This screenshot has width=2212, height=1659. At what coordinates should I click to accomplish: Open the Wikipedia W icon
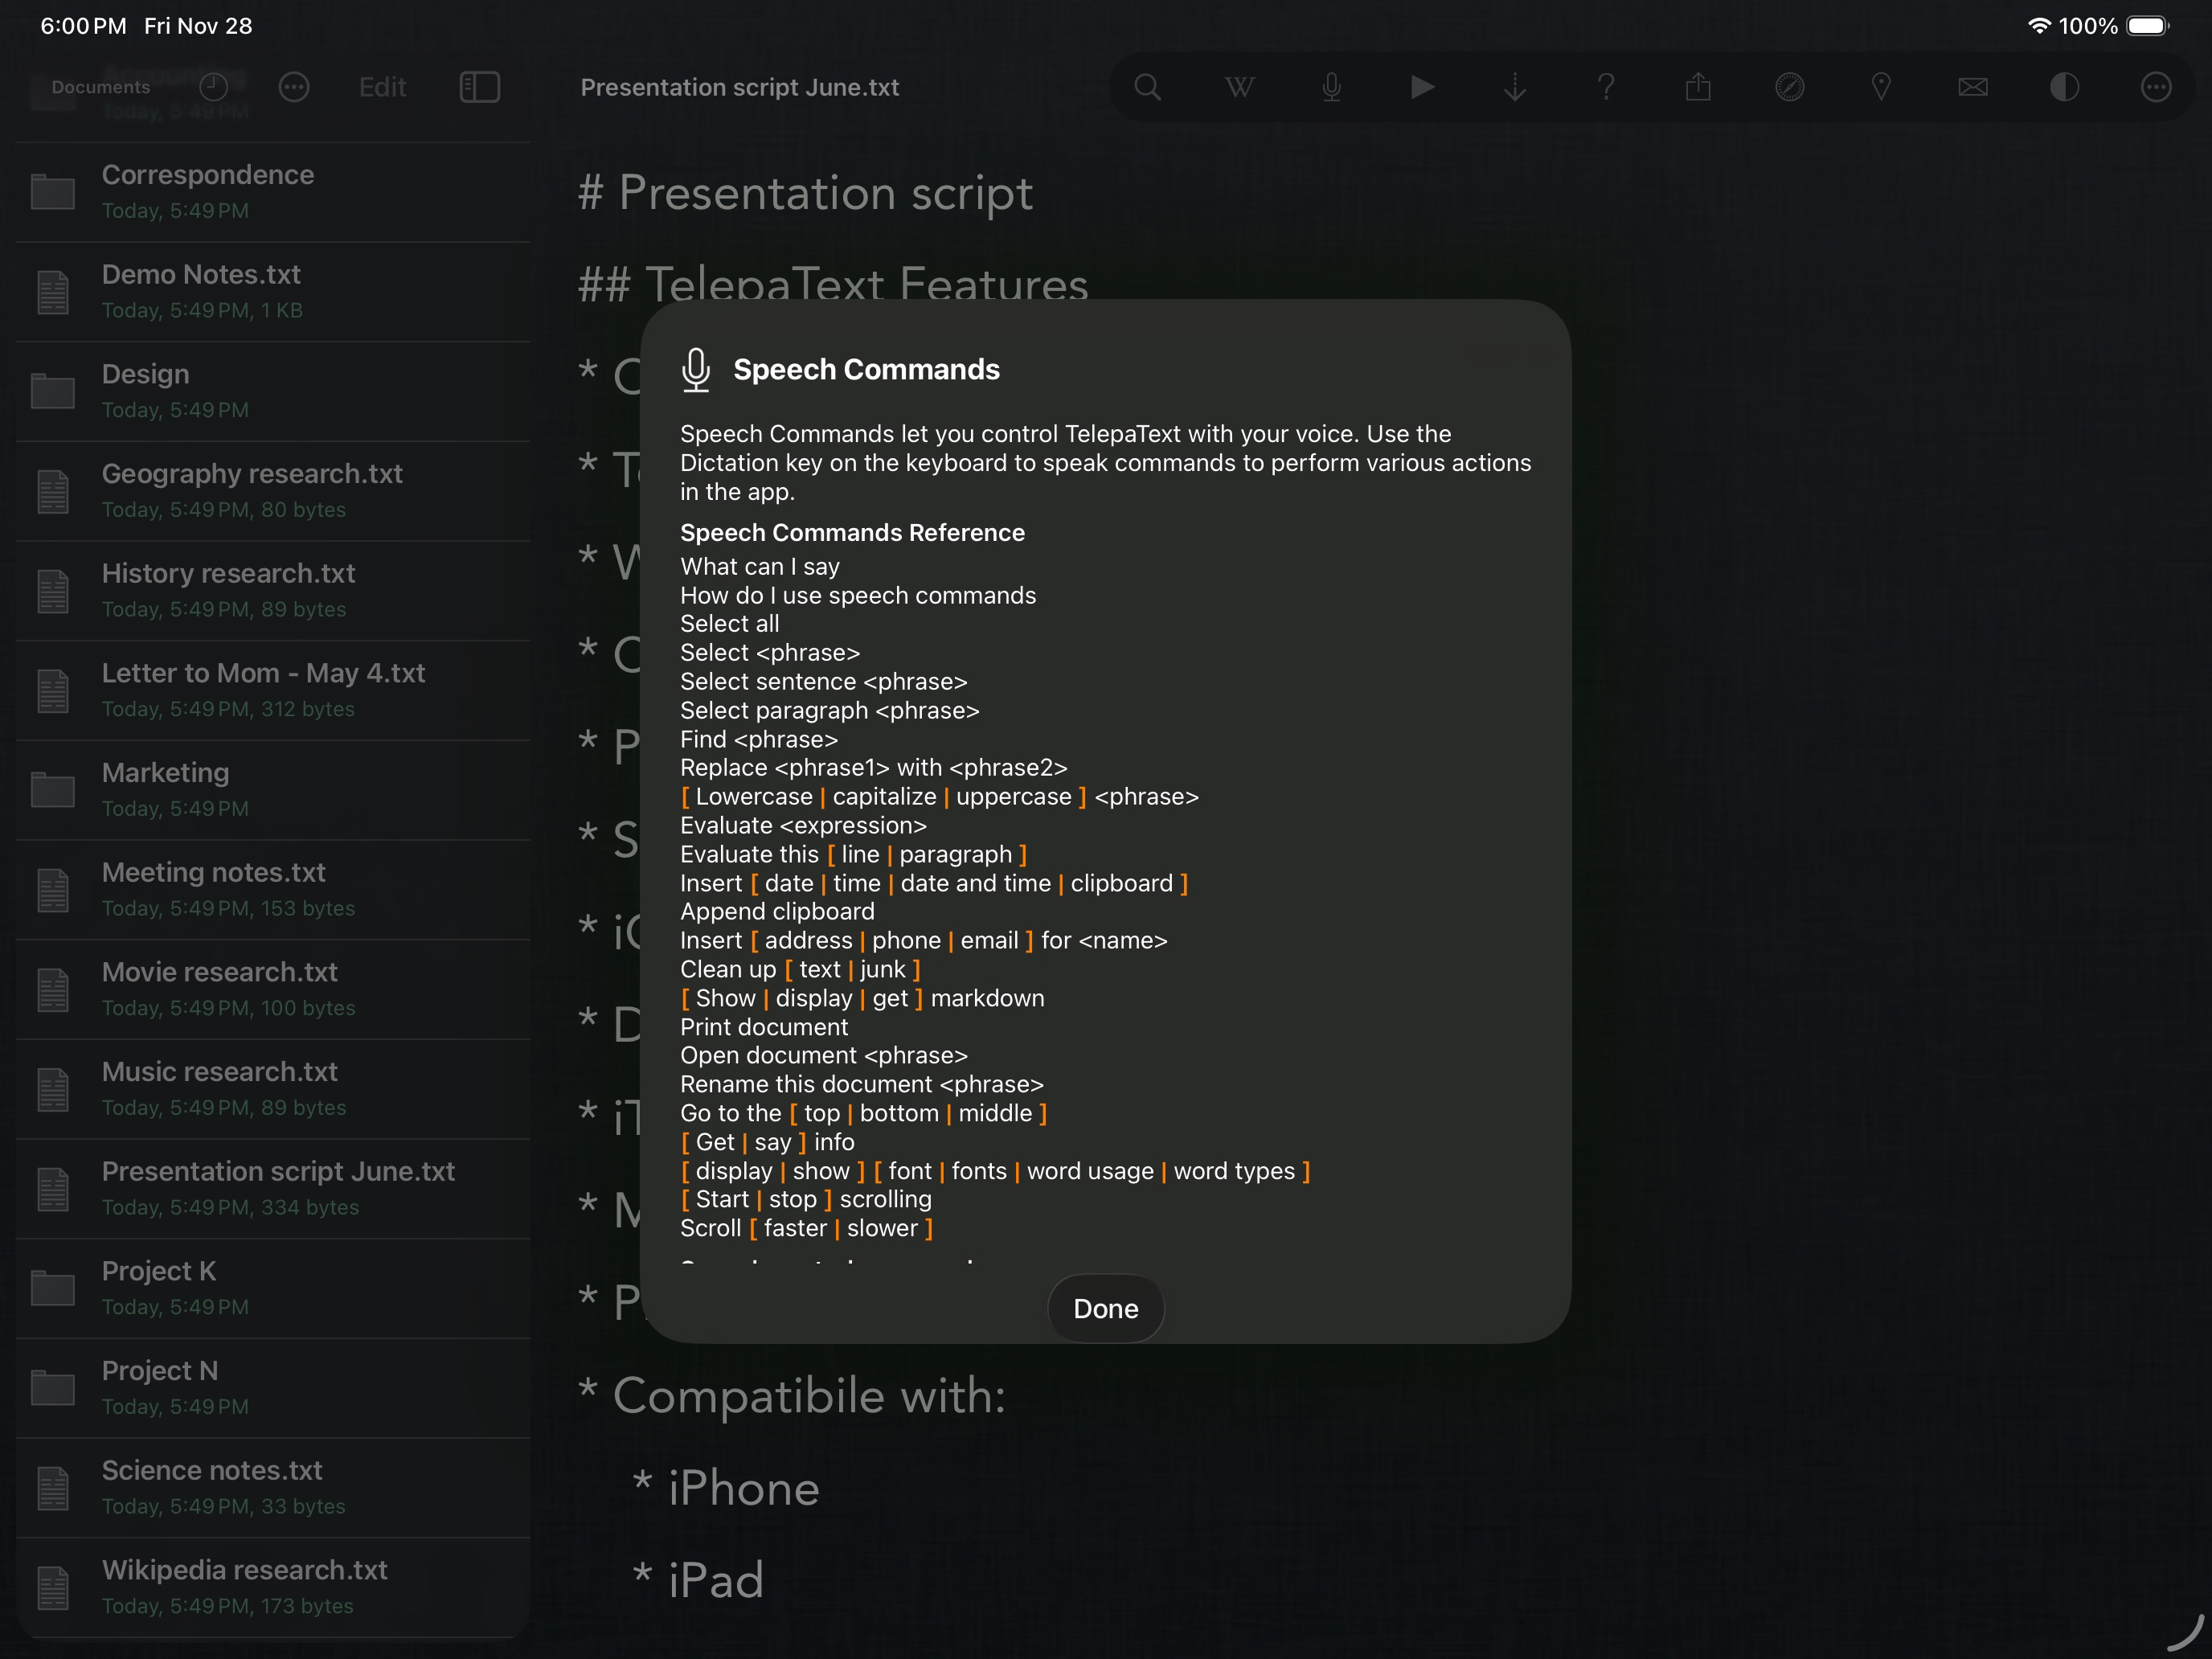pos(1239,87)
